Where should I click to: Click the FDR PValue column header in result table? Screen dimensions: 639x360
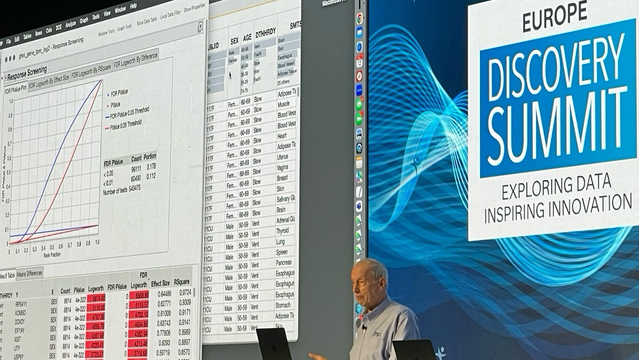[x=117, y=287]
